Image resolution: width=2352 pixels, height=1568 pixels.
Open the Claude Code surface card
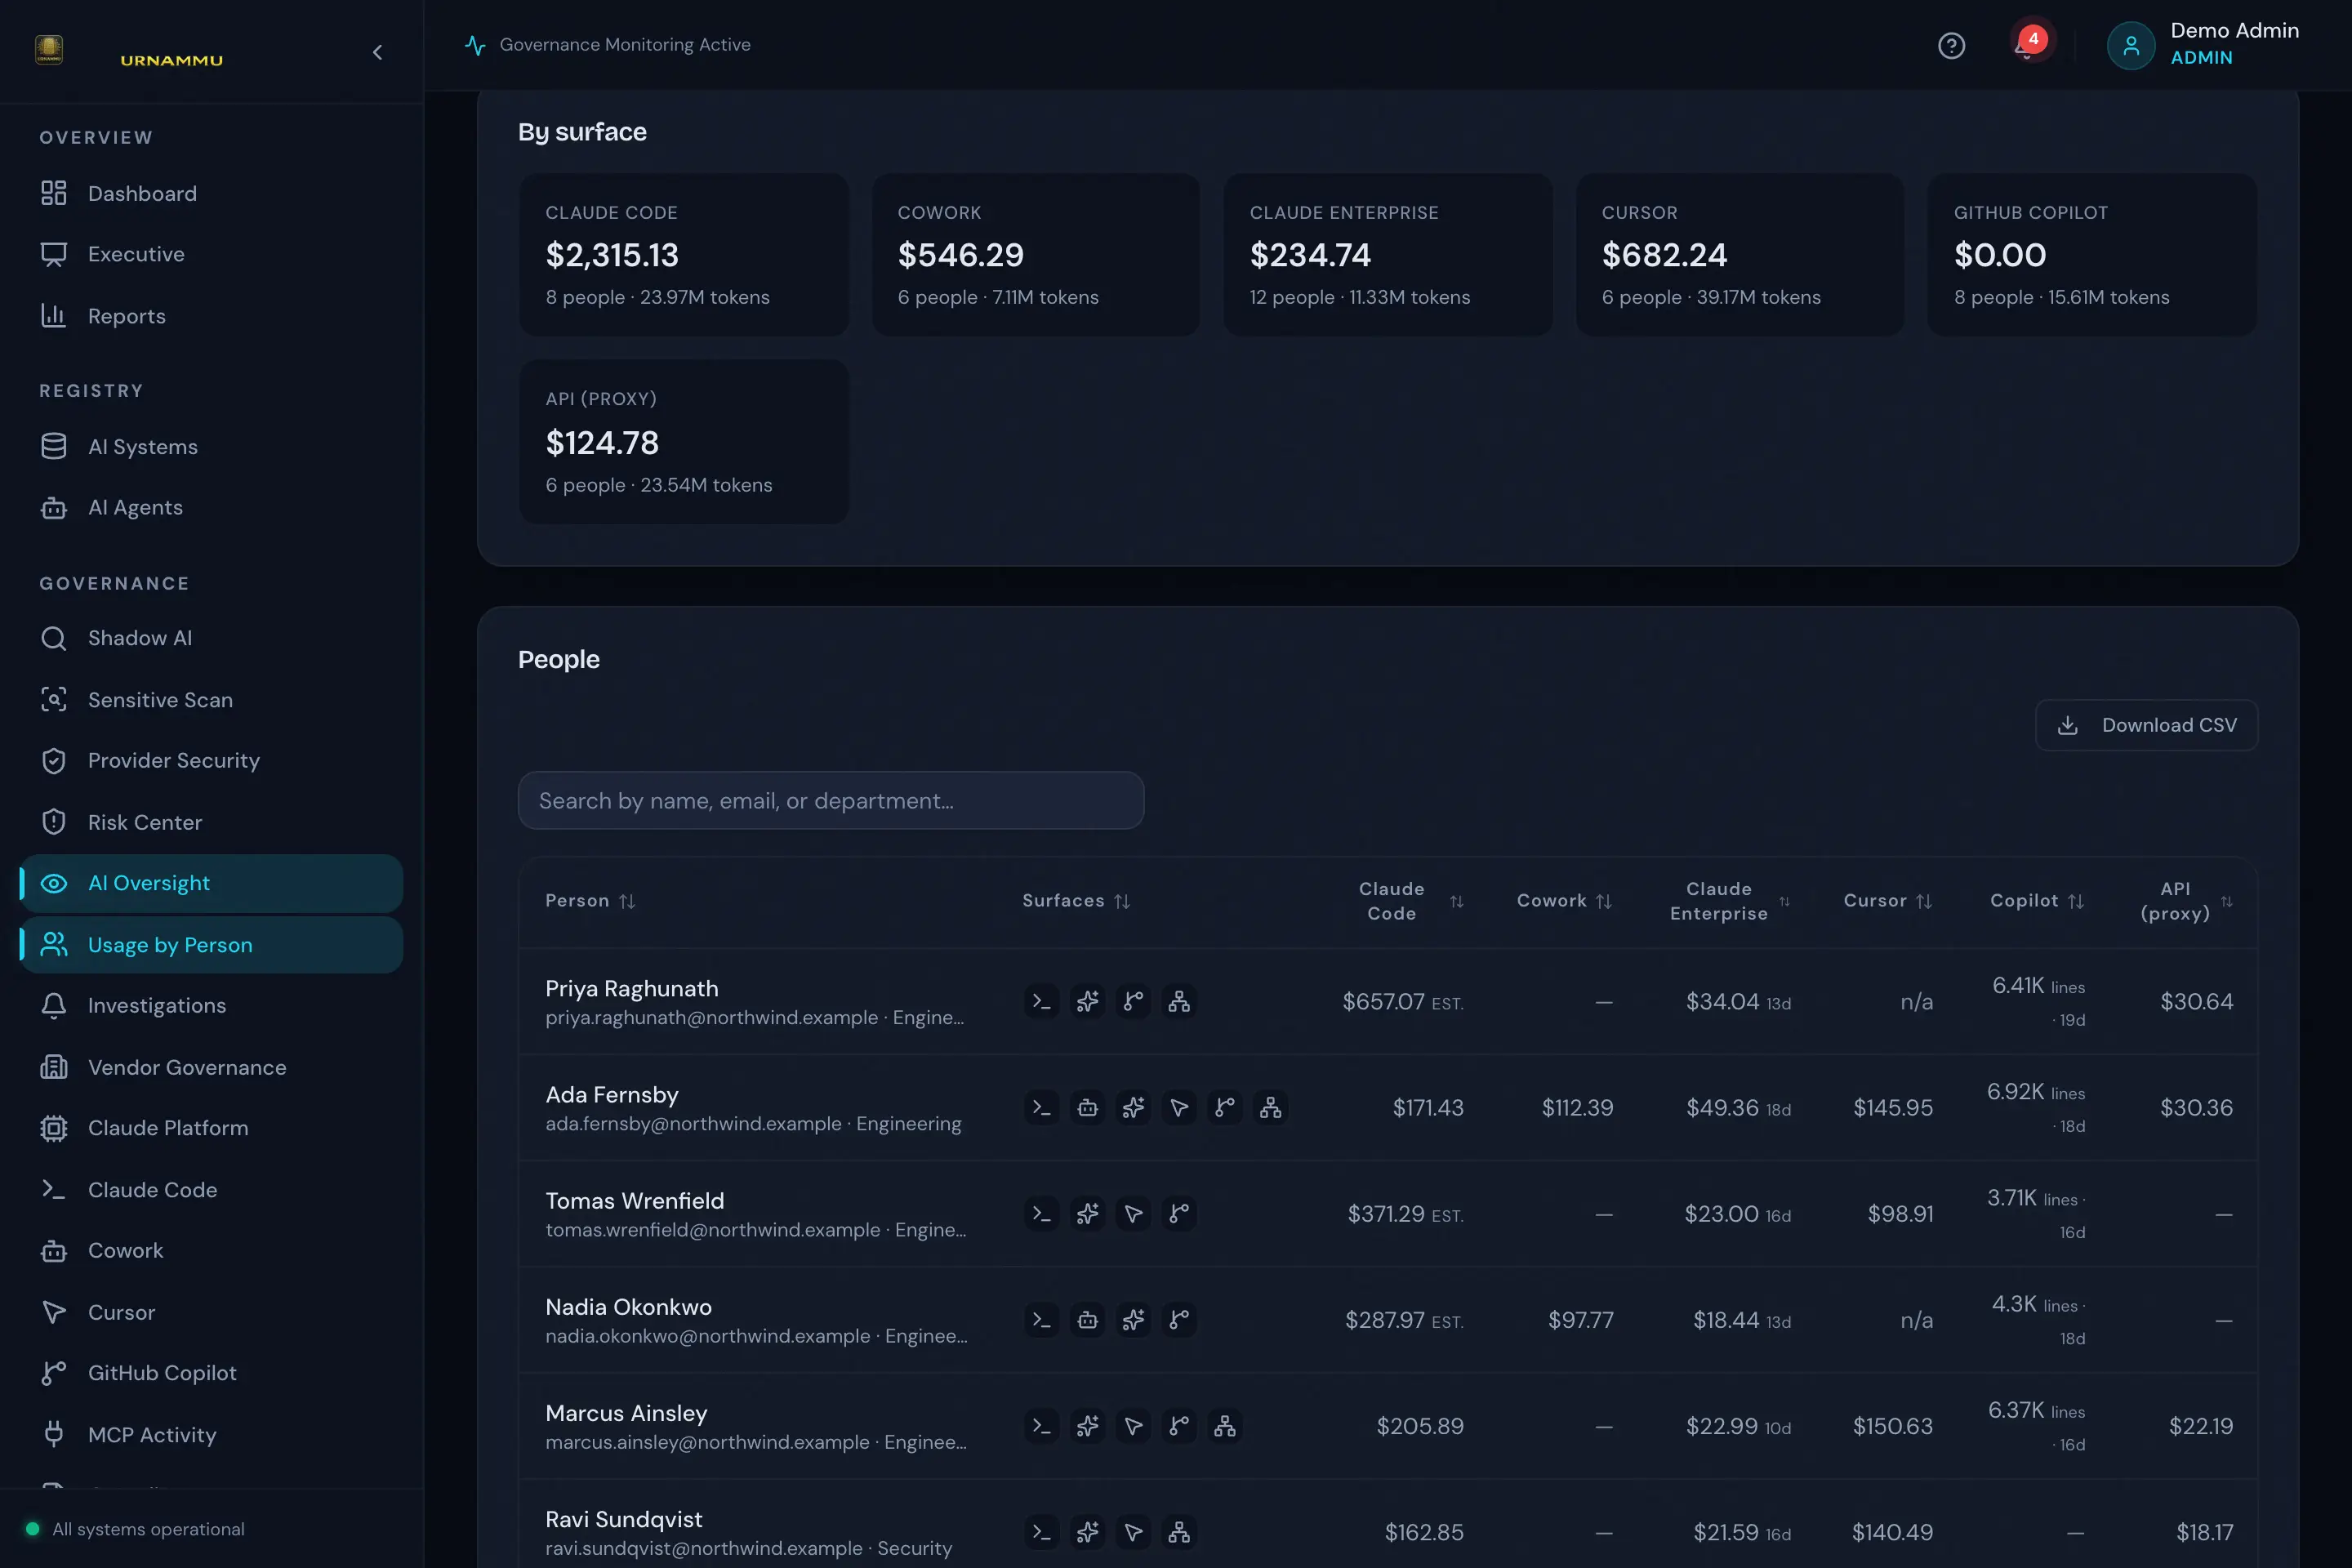point(684,255)
